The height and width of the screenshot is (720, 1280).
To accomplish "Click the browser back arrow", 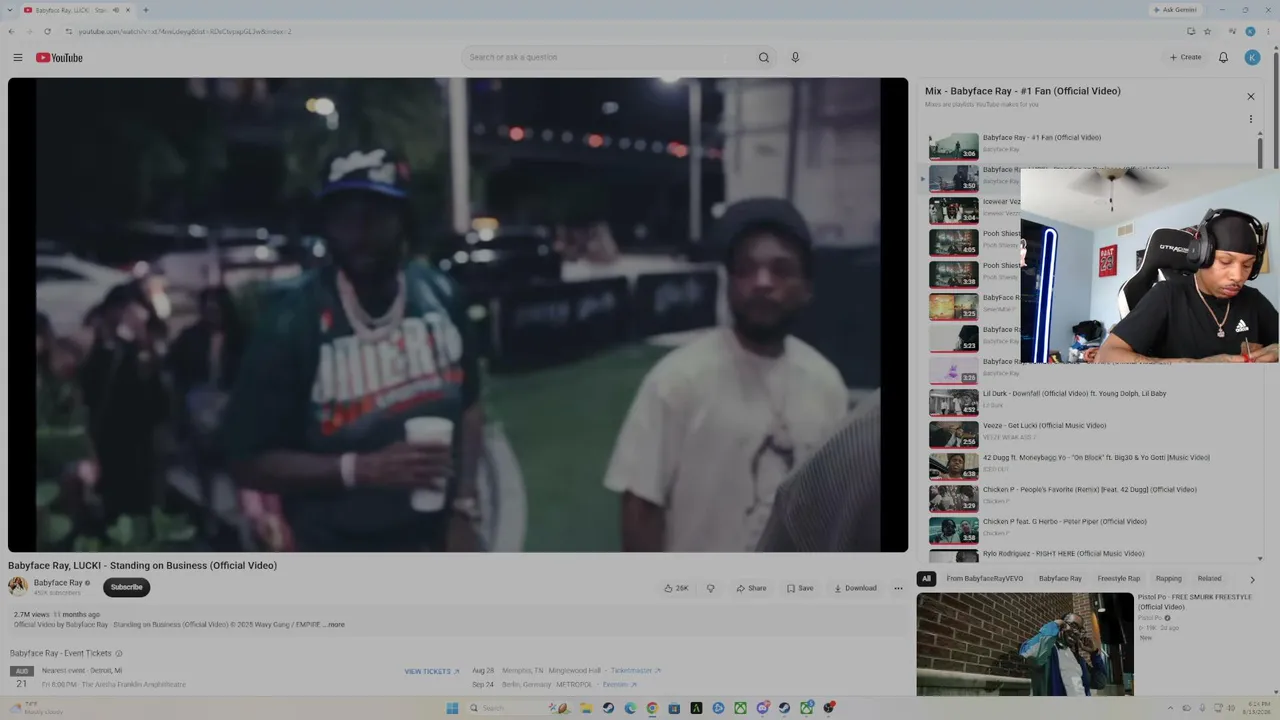I will click(11, 31).
